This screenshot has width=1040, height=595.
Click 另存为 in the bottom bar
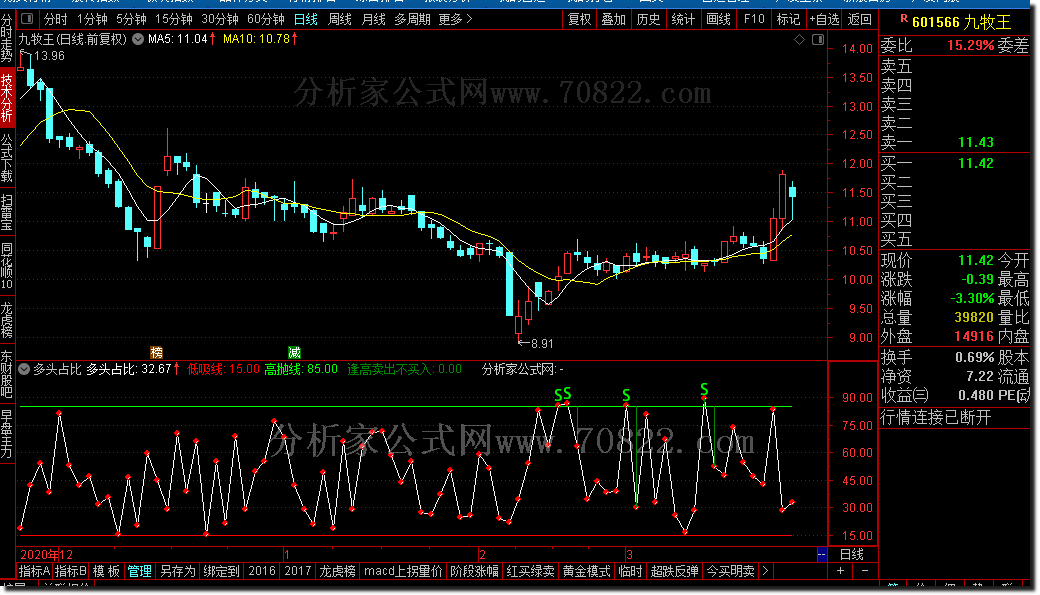pos(178,570)
